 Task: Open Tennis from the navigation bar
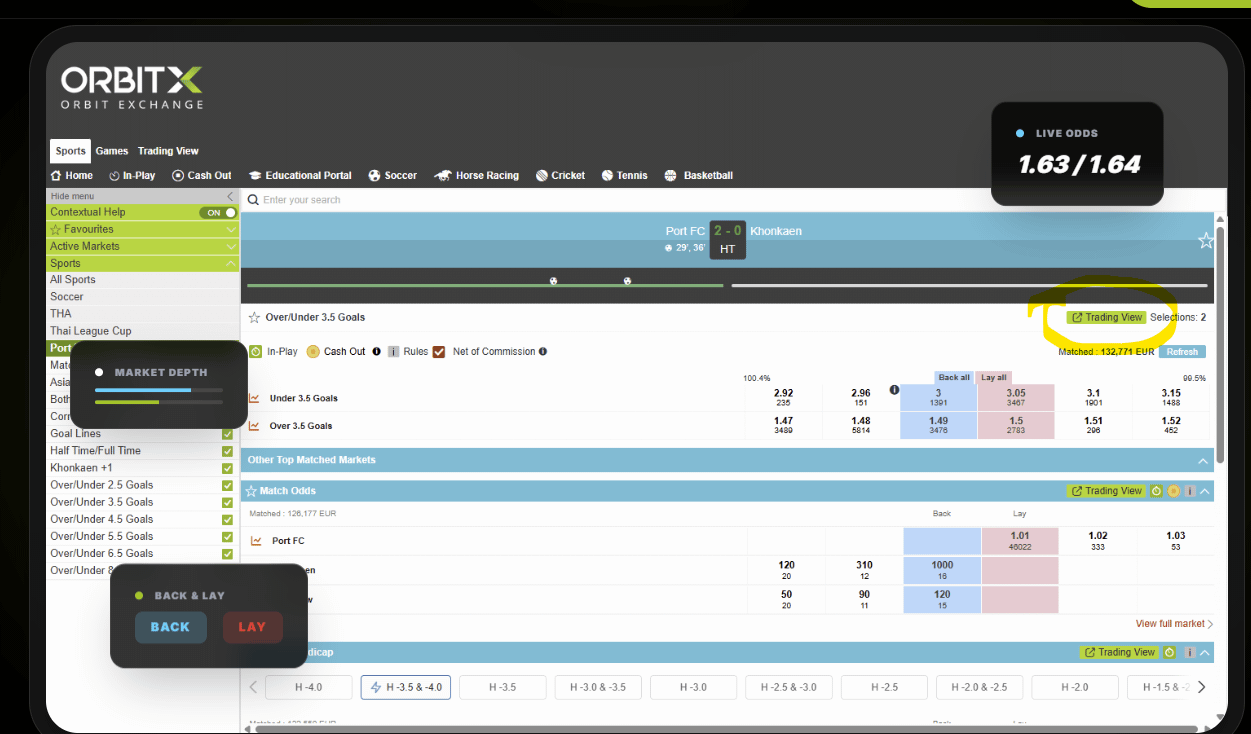(x=625, y=175)
